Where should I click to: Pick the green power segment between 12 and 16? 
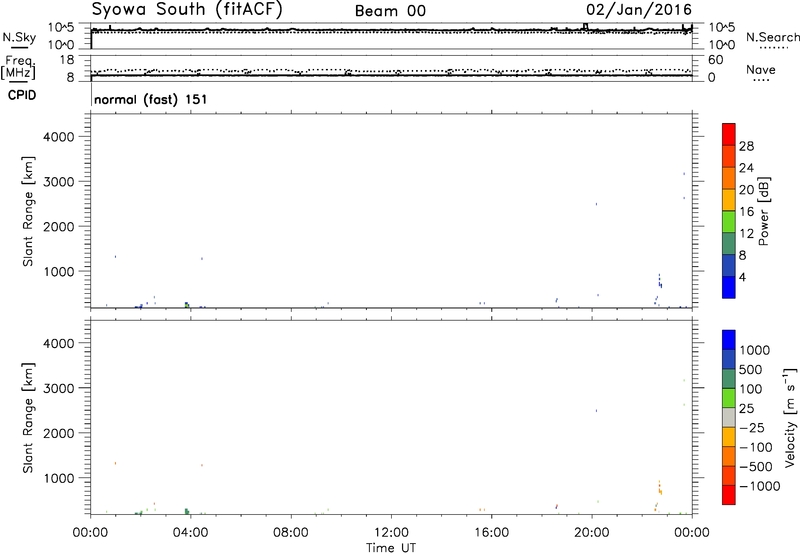(729, 222)
